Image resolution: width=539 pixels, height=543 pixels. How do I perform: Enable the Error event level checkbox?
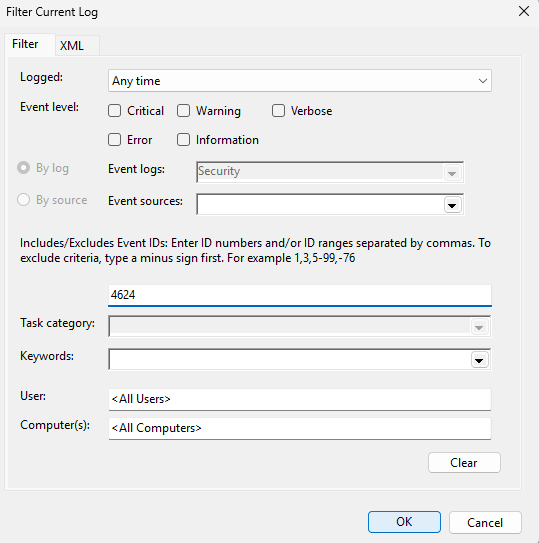click(x=114, y=140)
